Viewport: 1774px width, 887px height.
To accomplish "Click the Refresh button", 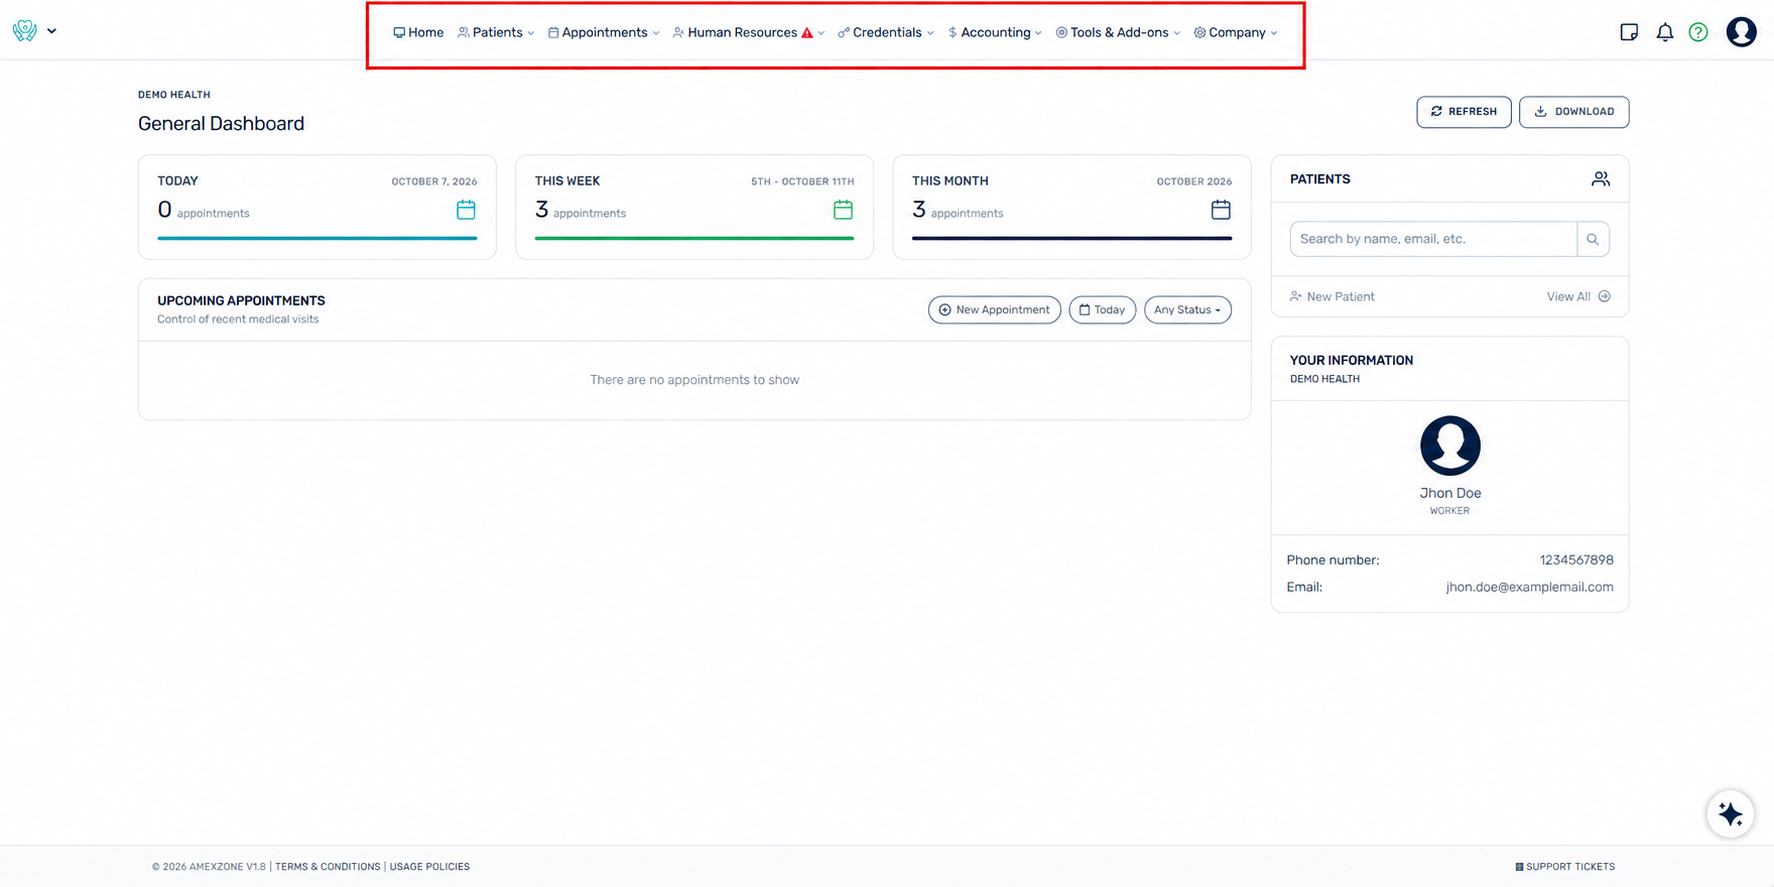I will (x=1463, y=112).
